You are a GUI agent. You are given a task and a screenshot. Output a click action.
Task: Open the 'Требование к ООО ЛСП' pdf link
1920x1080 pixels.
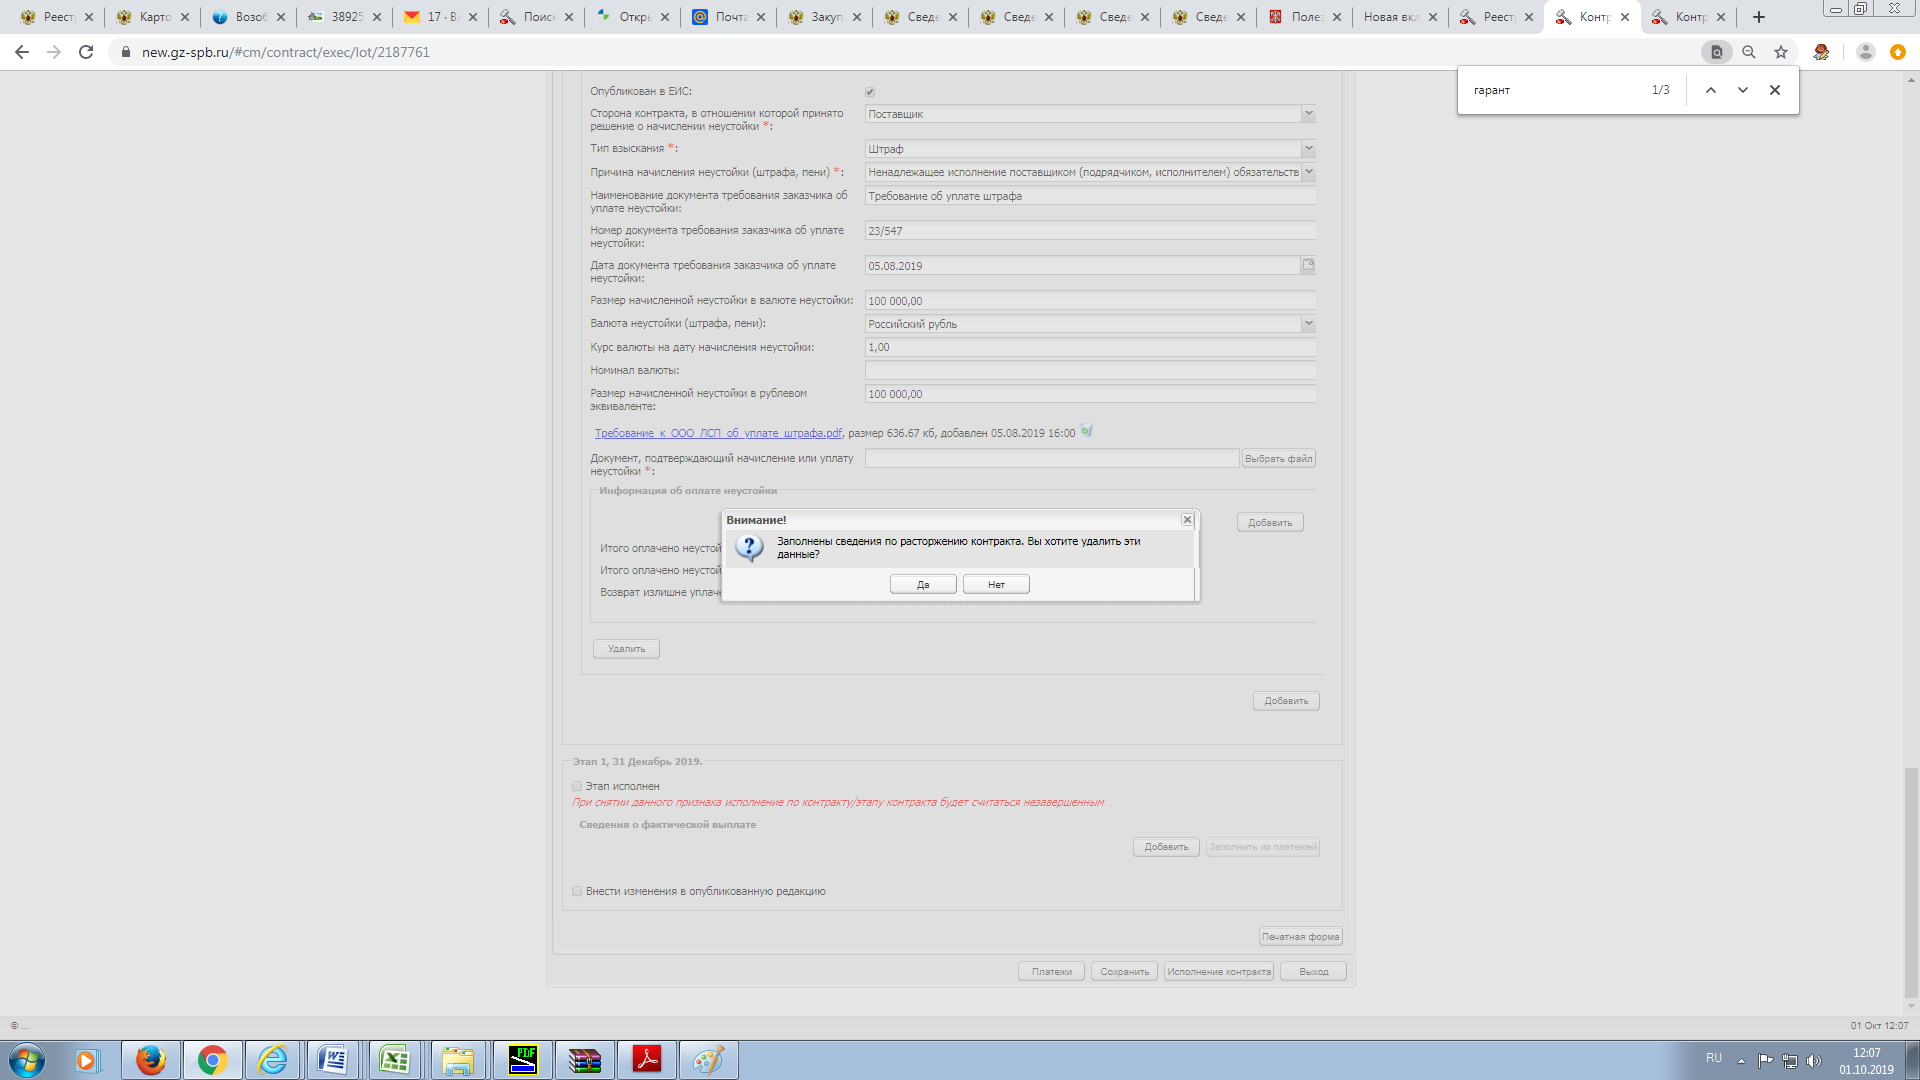coord(718,433)
